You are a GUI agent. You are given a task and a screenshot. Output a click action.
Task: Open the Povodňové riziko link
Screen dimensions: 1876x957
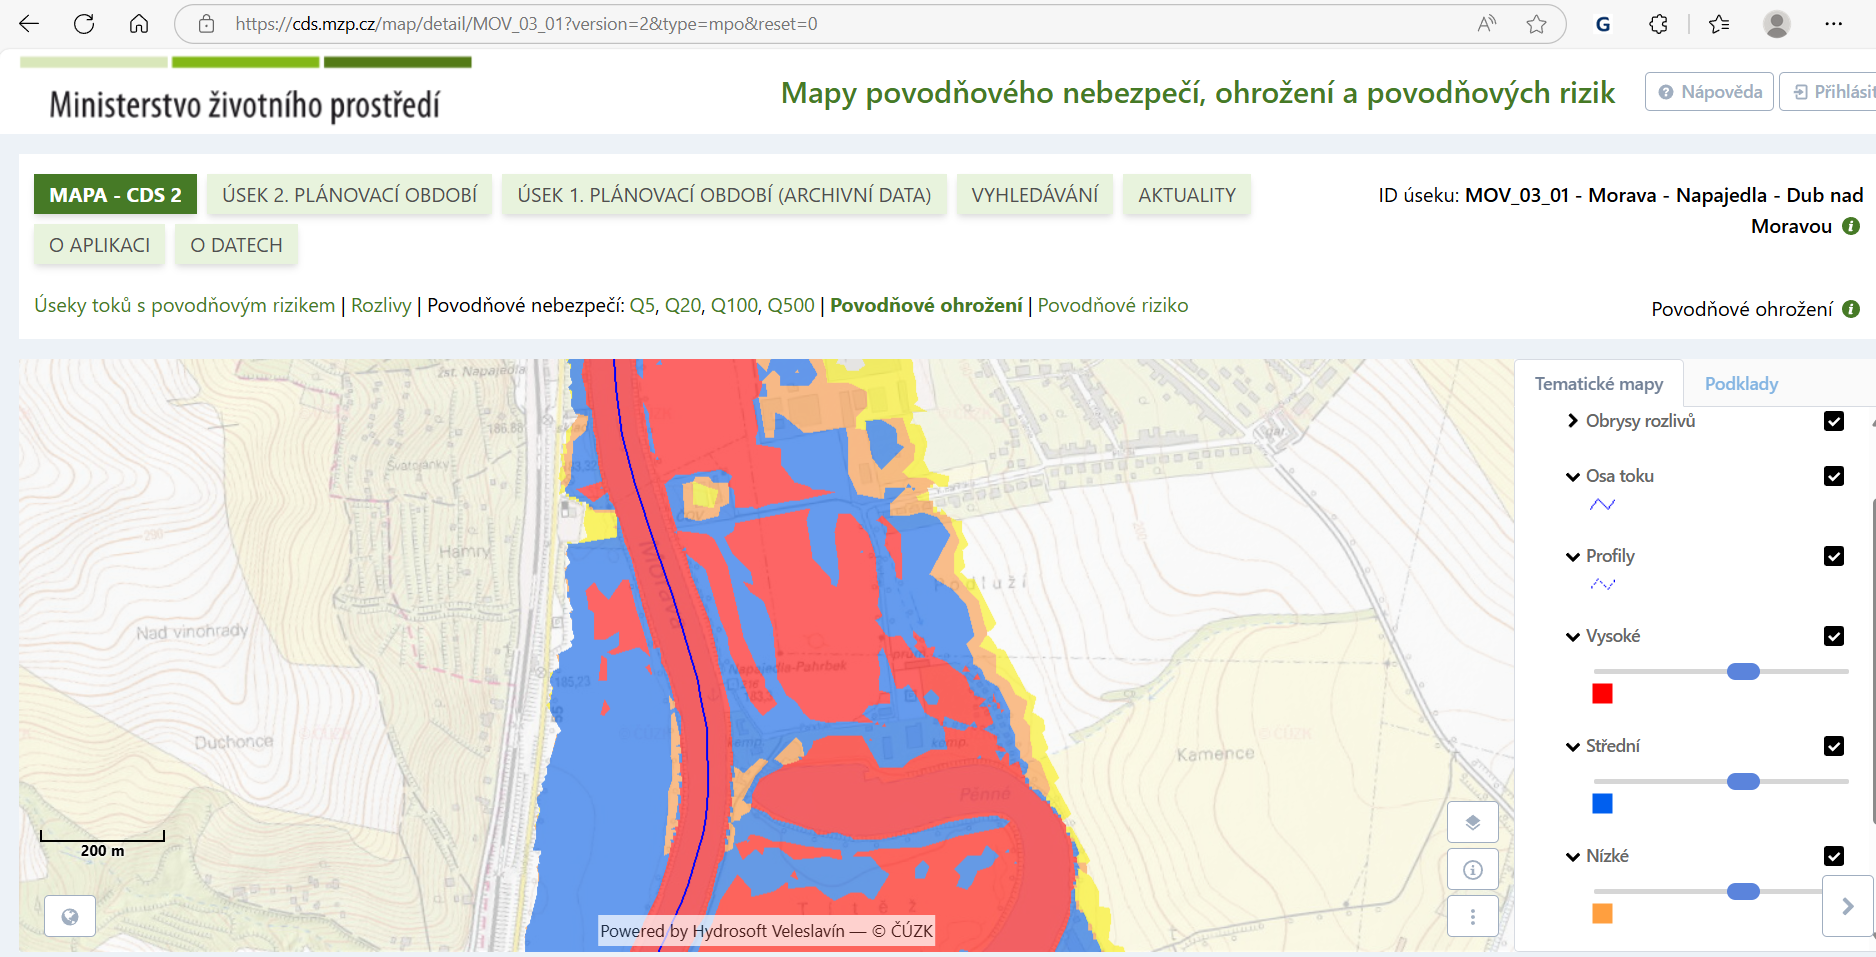click(x=1112, y=305)
